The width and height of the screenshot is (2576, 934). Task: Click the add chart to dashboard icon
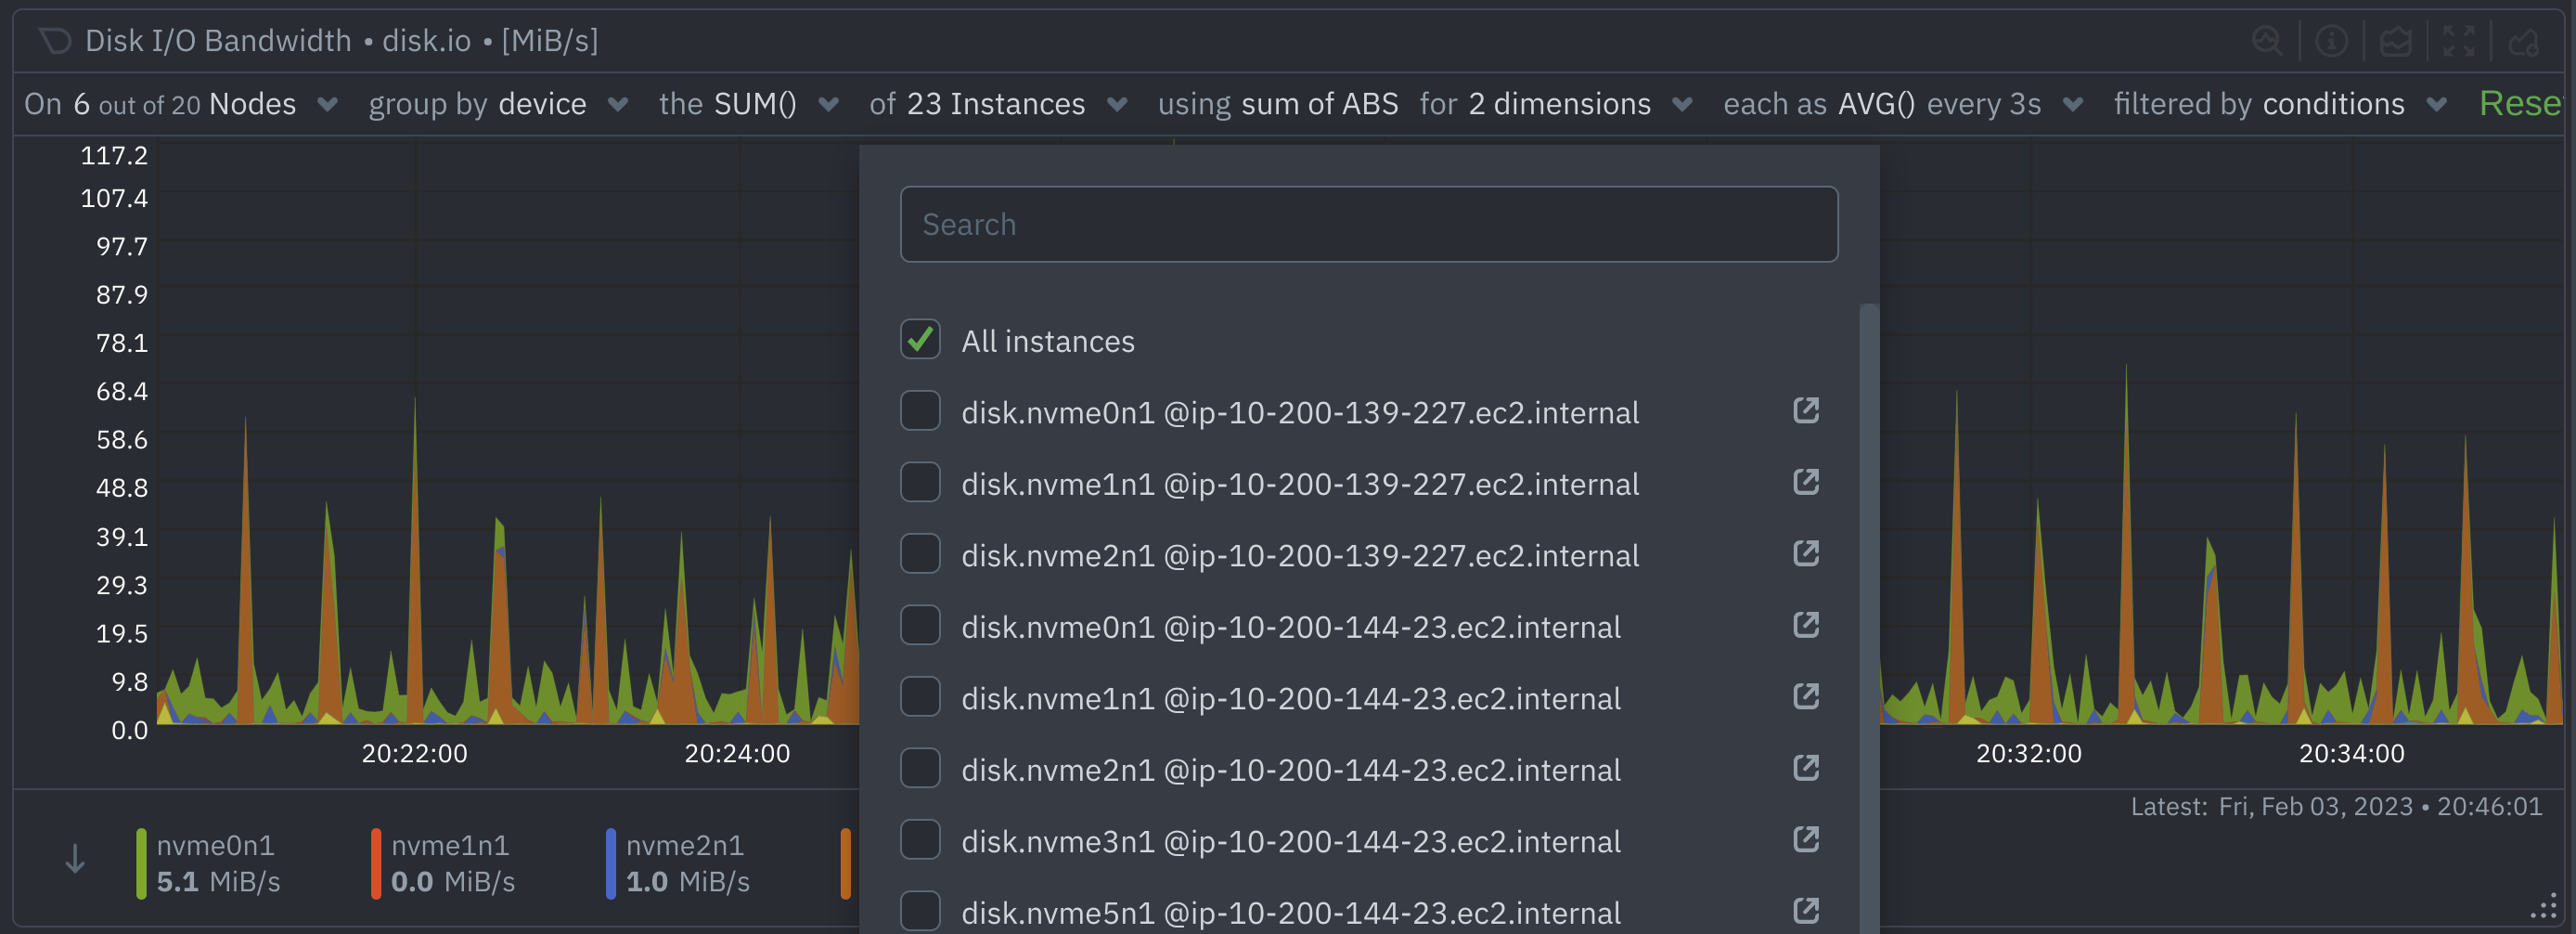pyautogui.click(x=2523, y=41)
